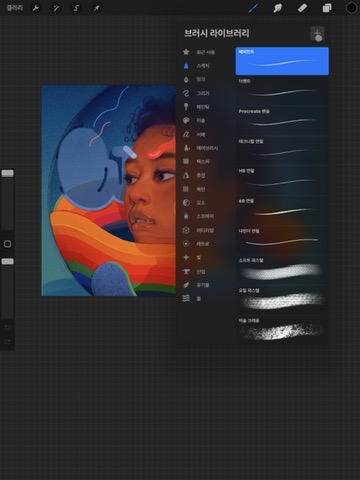Click the 추상 abstract triangle icon
Screen dimensions: 360x480
(186, 175)
